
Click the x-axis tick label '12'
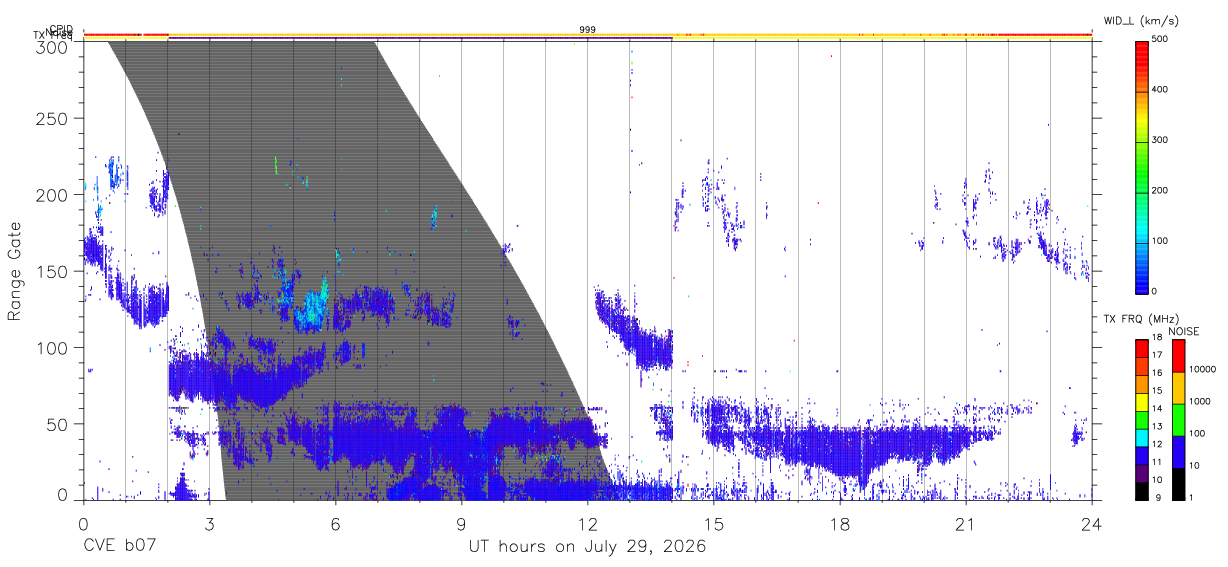(587, 523)
